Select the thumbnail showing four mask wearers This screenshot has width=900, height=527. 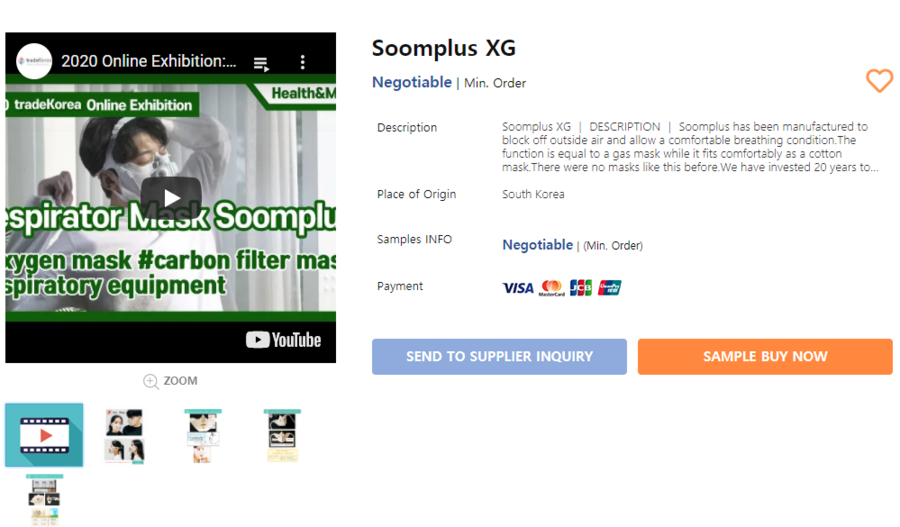coord(125,436)
